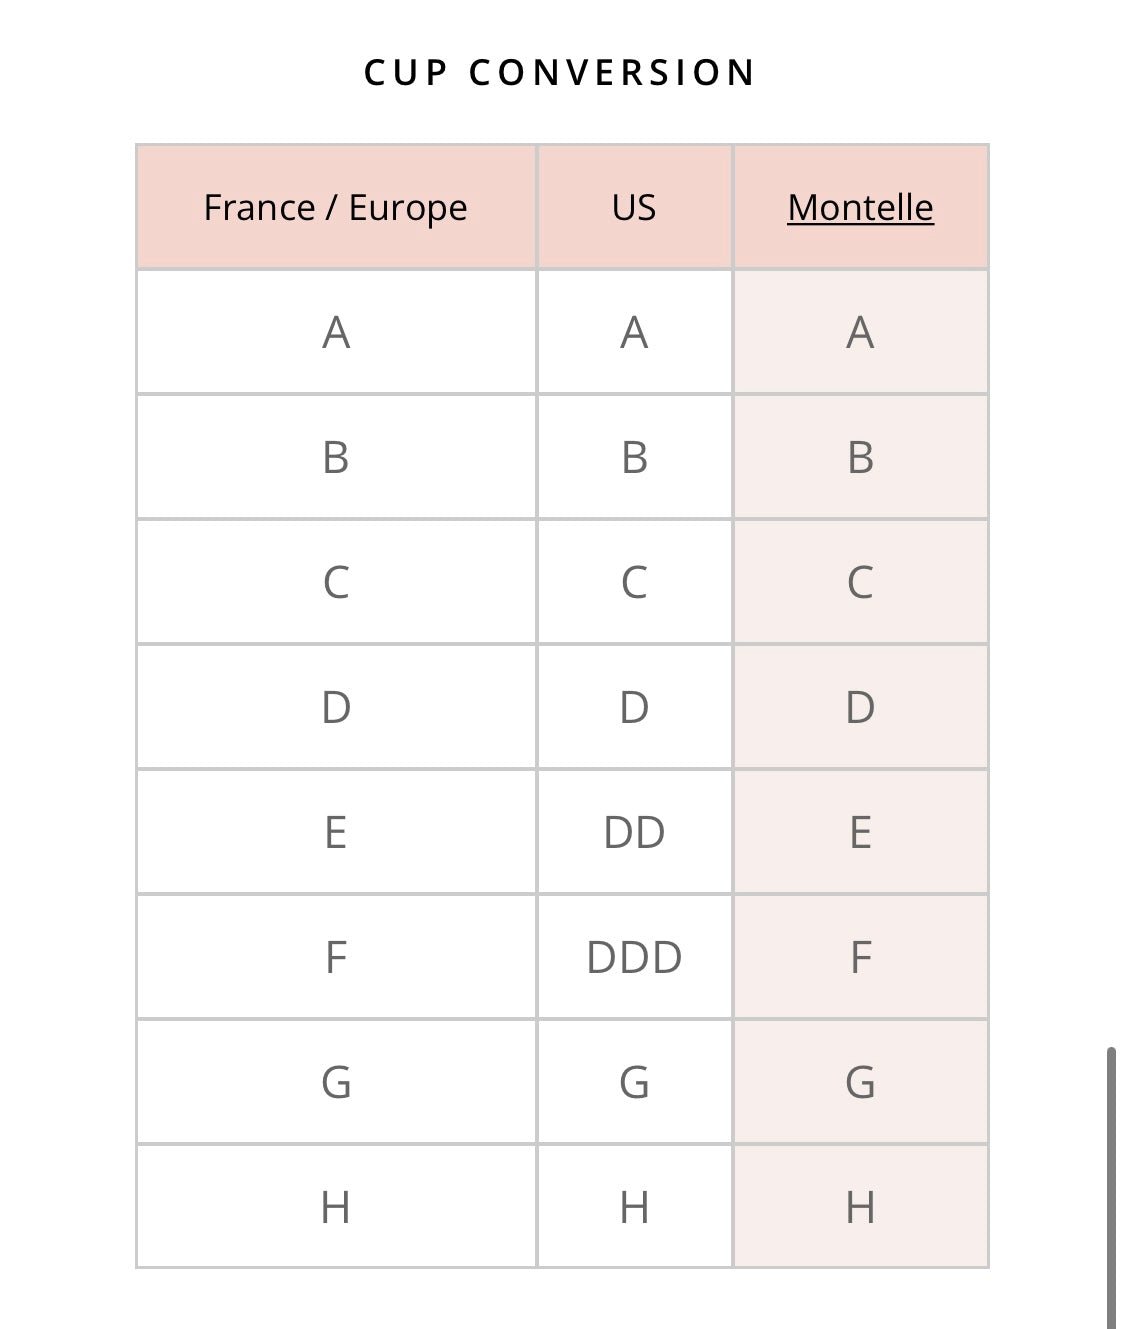Click France / Europe cup E cell
The width and height of the screenshot is (1125, 1329).
click(x=336, y=832)
